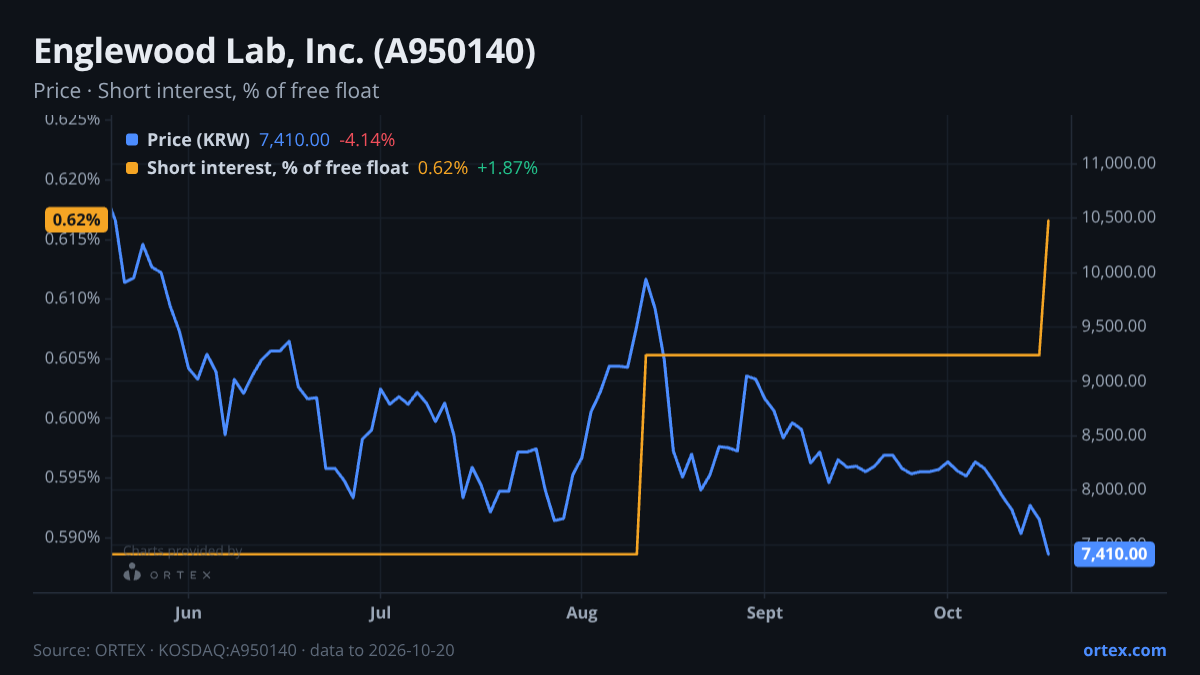Click the orange 0.62% axis badge
Screen dimensions: 1200x675
coord(76,219)
